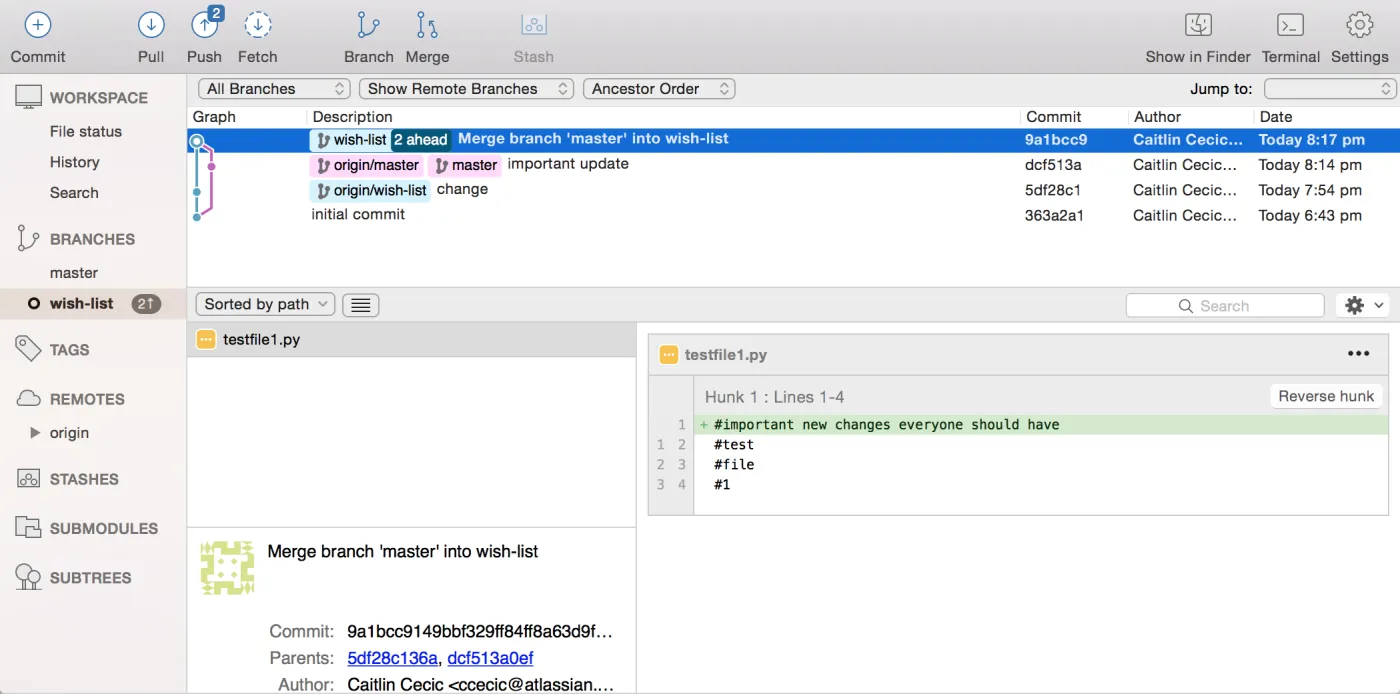Click commit hash dcf513a
The height and width of the screenshot is (694, 1400).
click(x=1053, y=165)
